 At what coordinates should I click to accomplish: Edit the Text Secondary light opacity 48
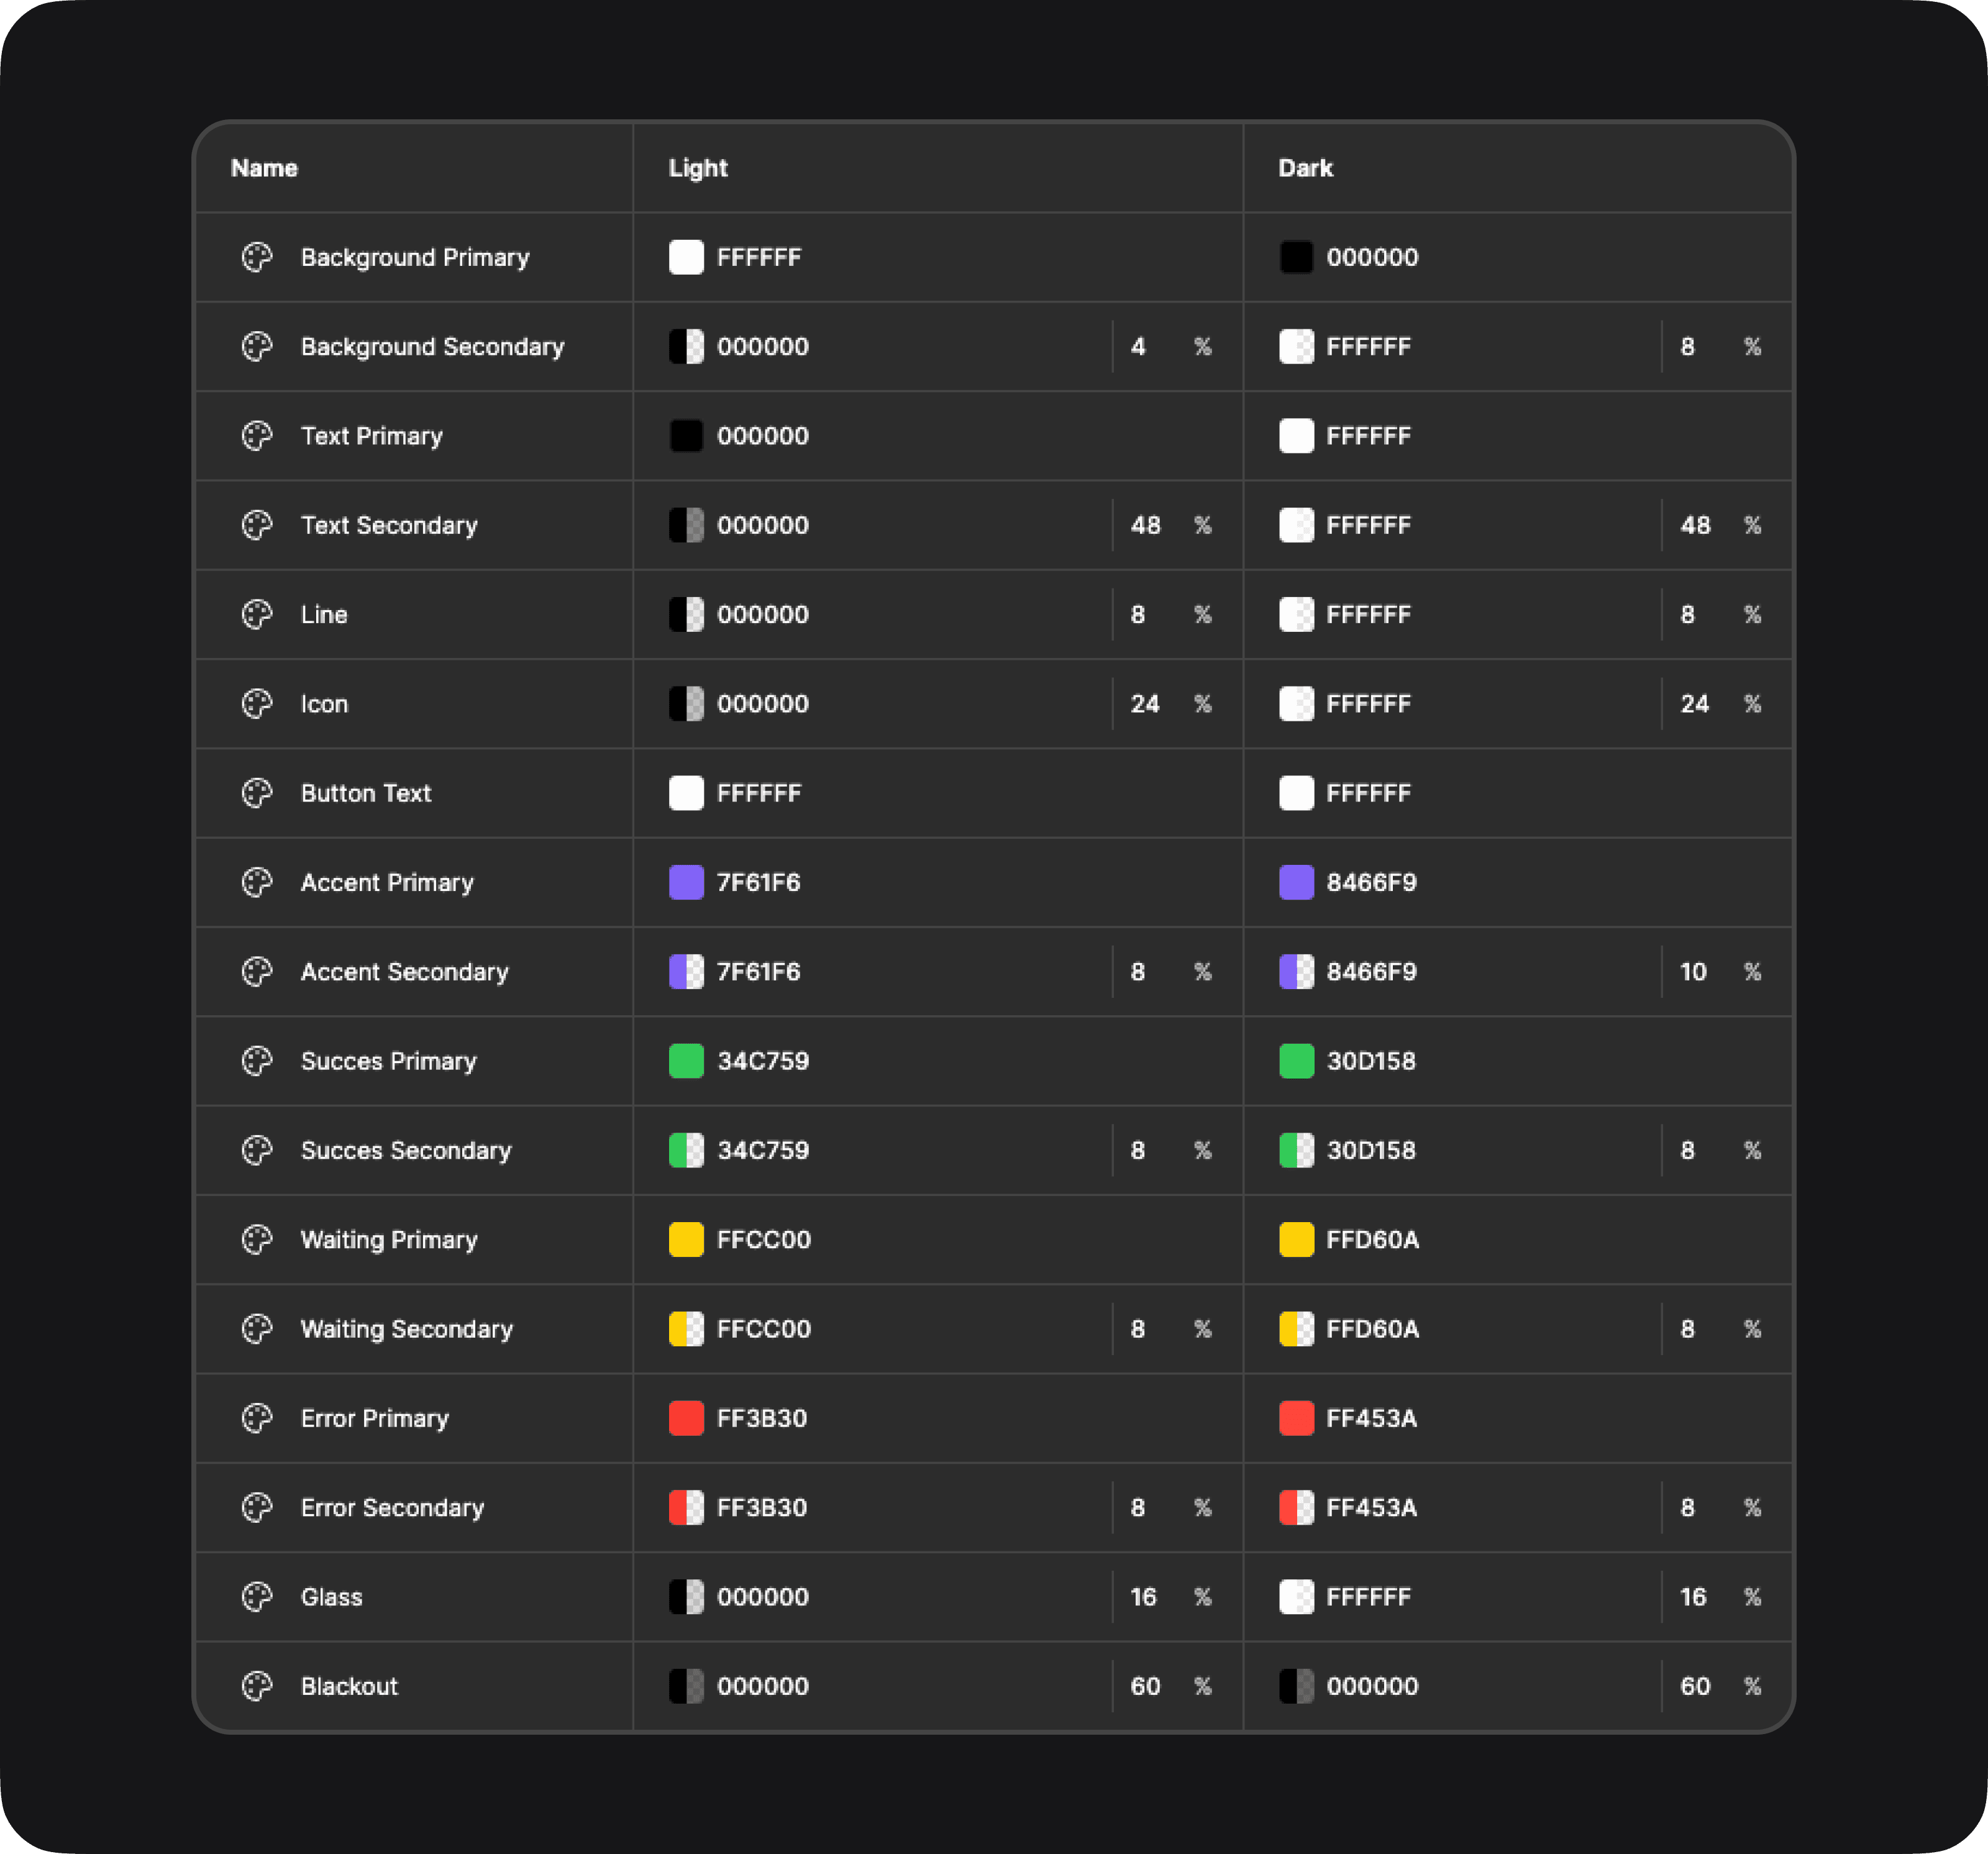click(x=1145, y=525)
